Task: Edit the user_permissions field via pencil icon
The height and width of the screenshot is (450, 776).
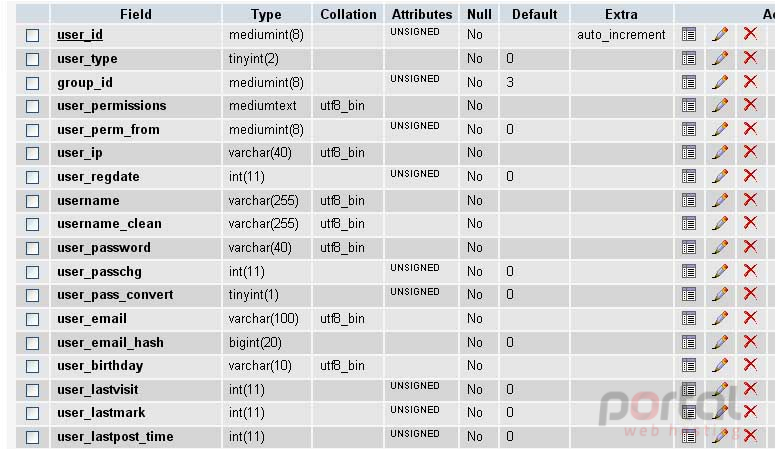Action: (720, 105)
